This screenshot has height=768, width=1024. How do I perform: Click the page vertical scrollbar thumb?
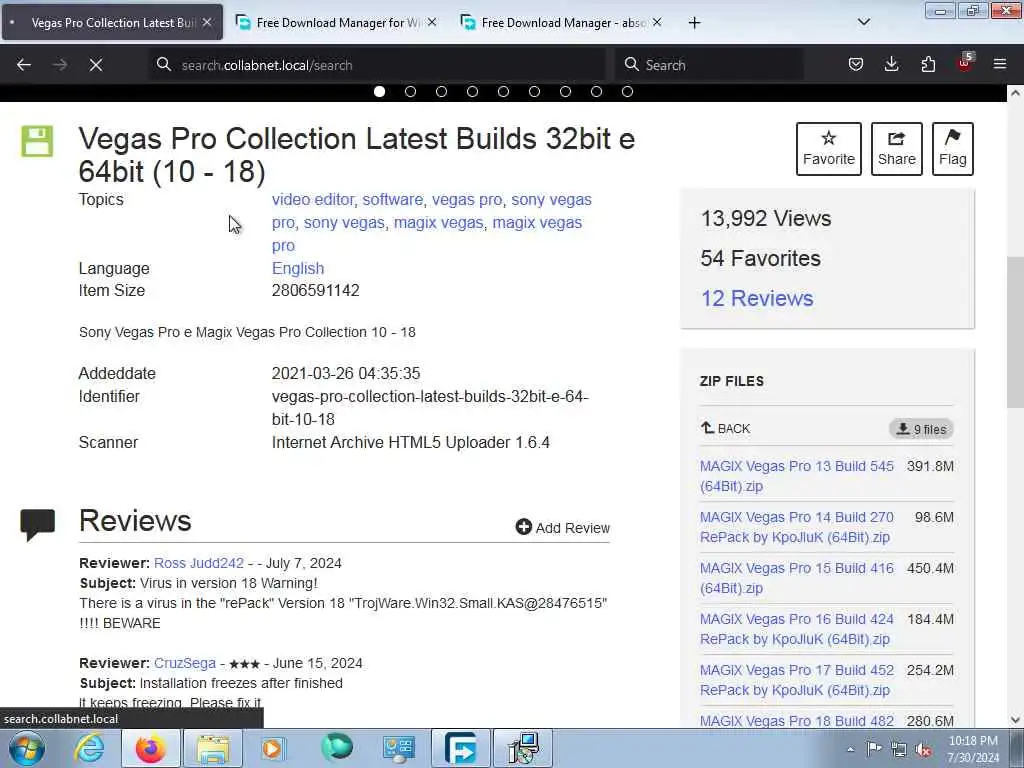[x=1015, y=333]
